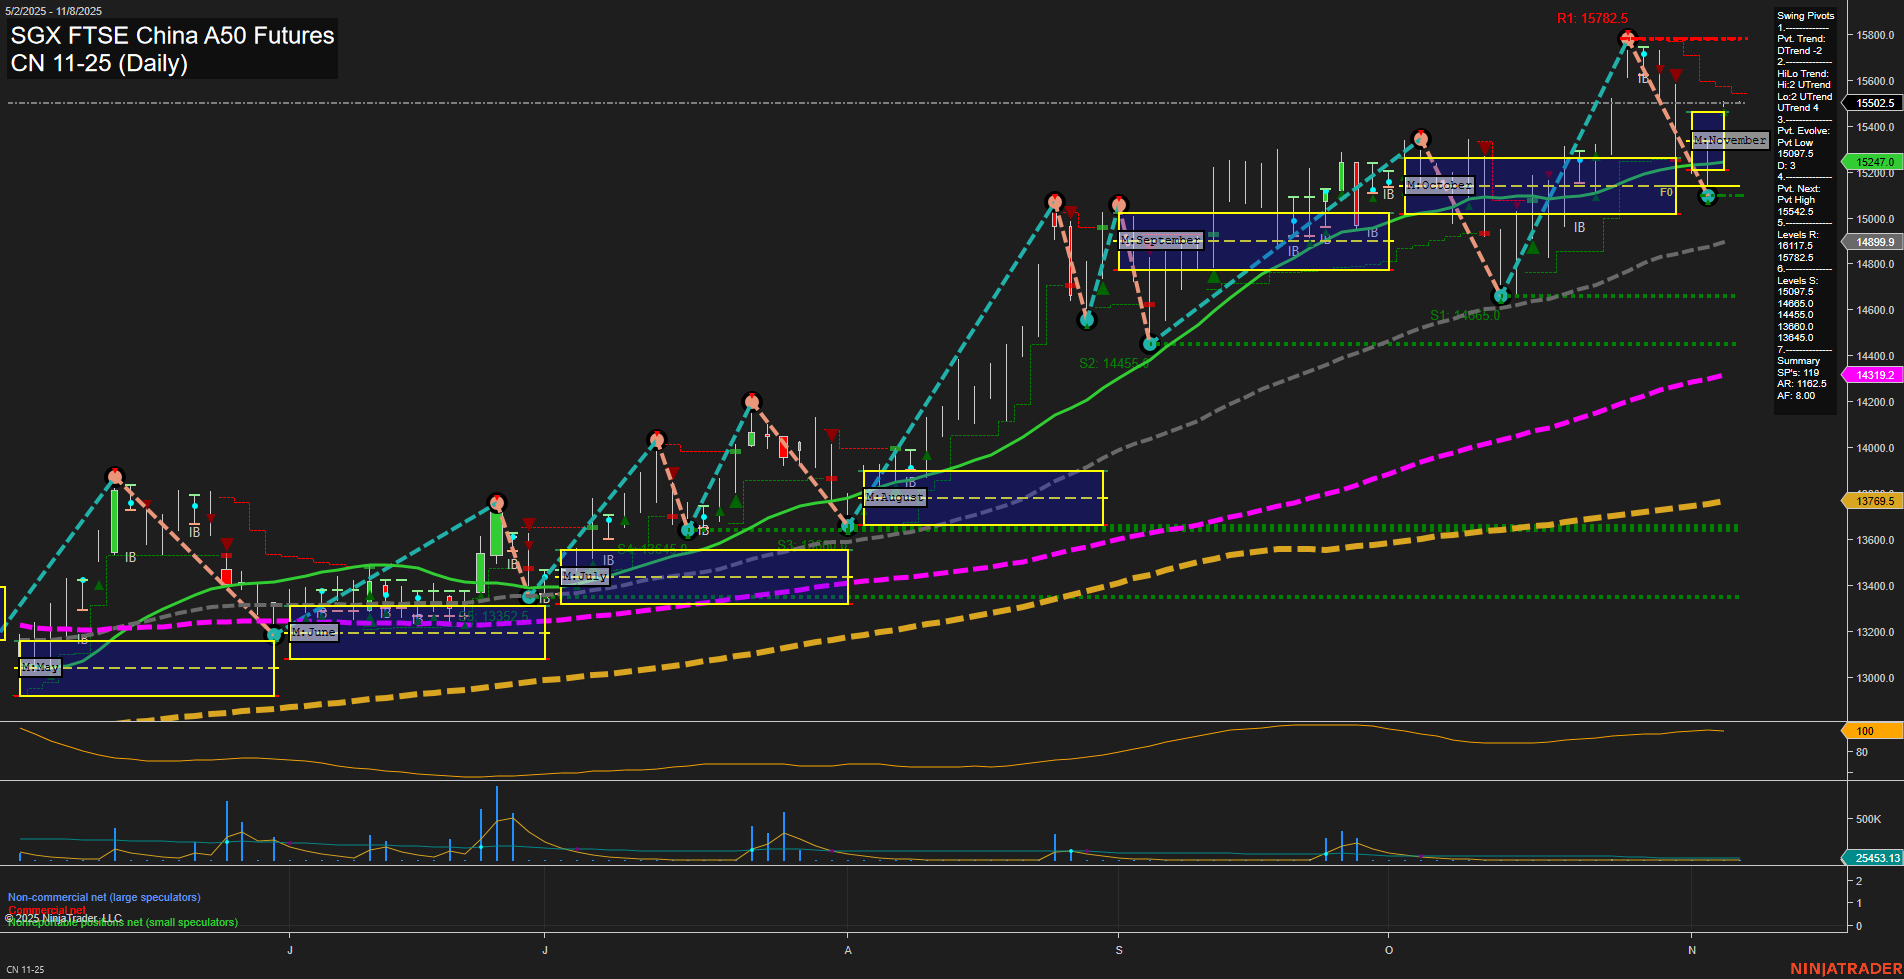Click the cyan pivot dot at the May swing high
1904x979 pixels.
click(115, 477)
